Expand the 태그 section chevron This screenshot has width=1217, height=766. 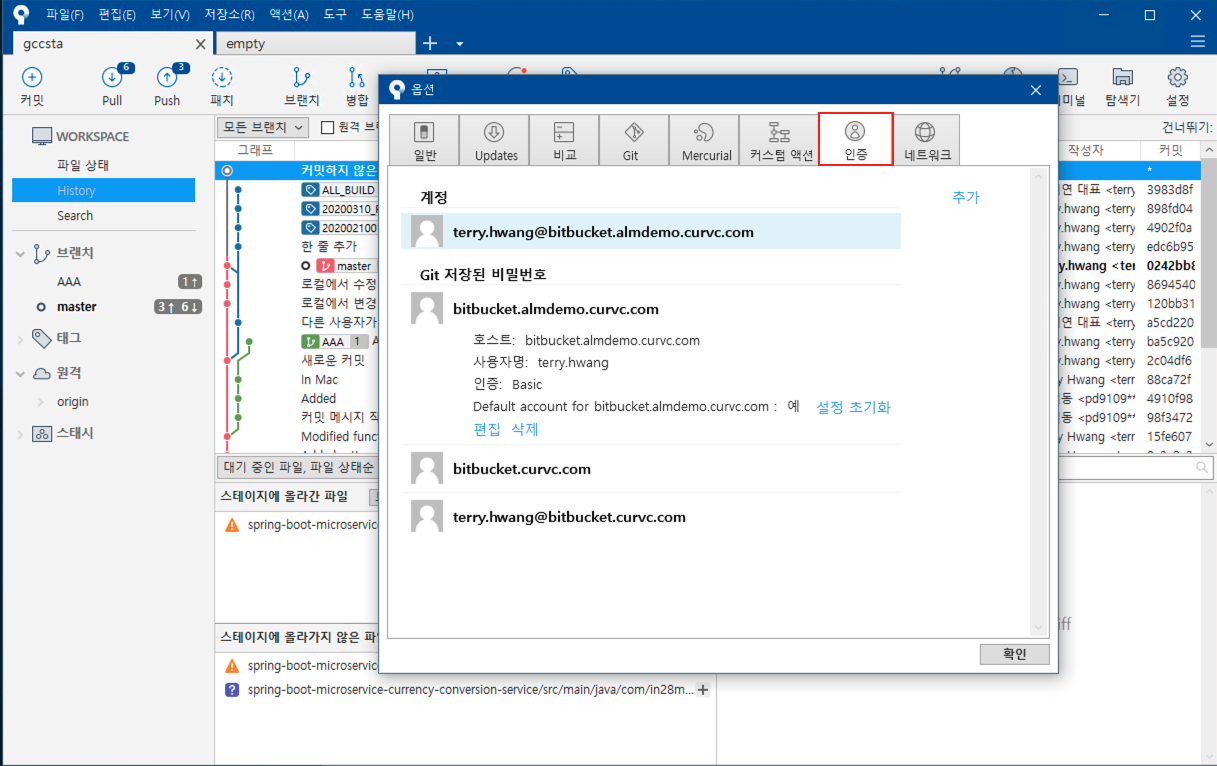pyautogui.click(x=20, y=339)
